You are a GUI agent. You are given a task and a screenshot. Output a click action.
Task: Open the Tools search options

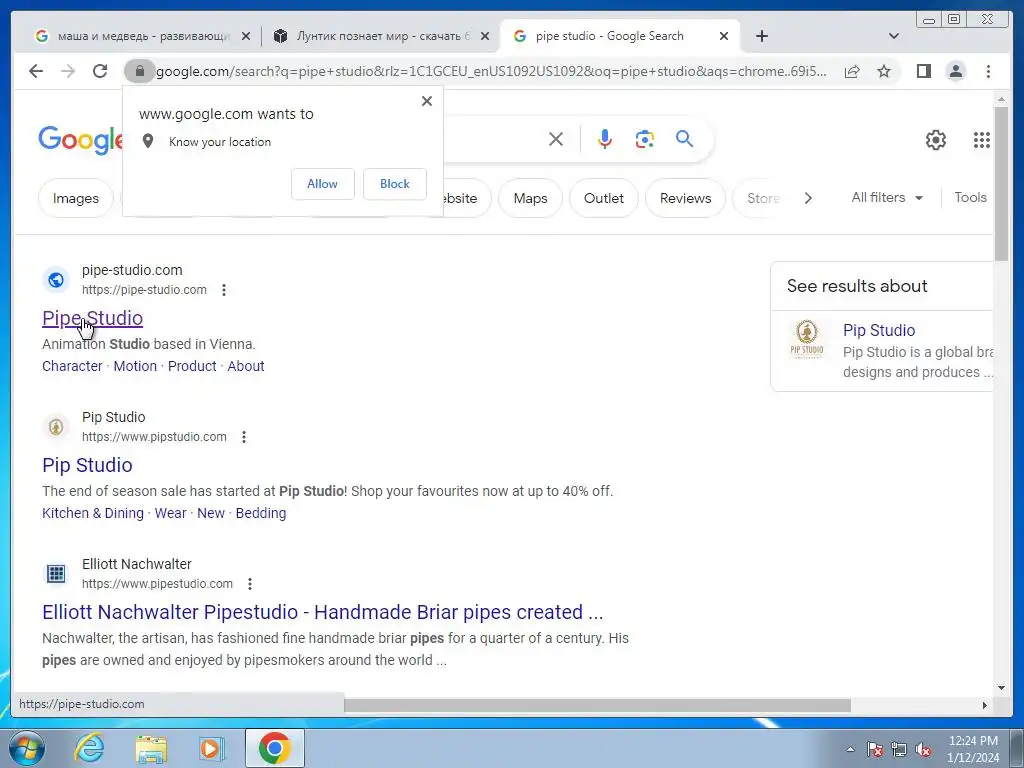(970, 197)
